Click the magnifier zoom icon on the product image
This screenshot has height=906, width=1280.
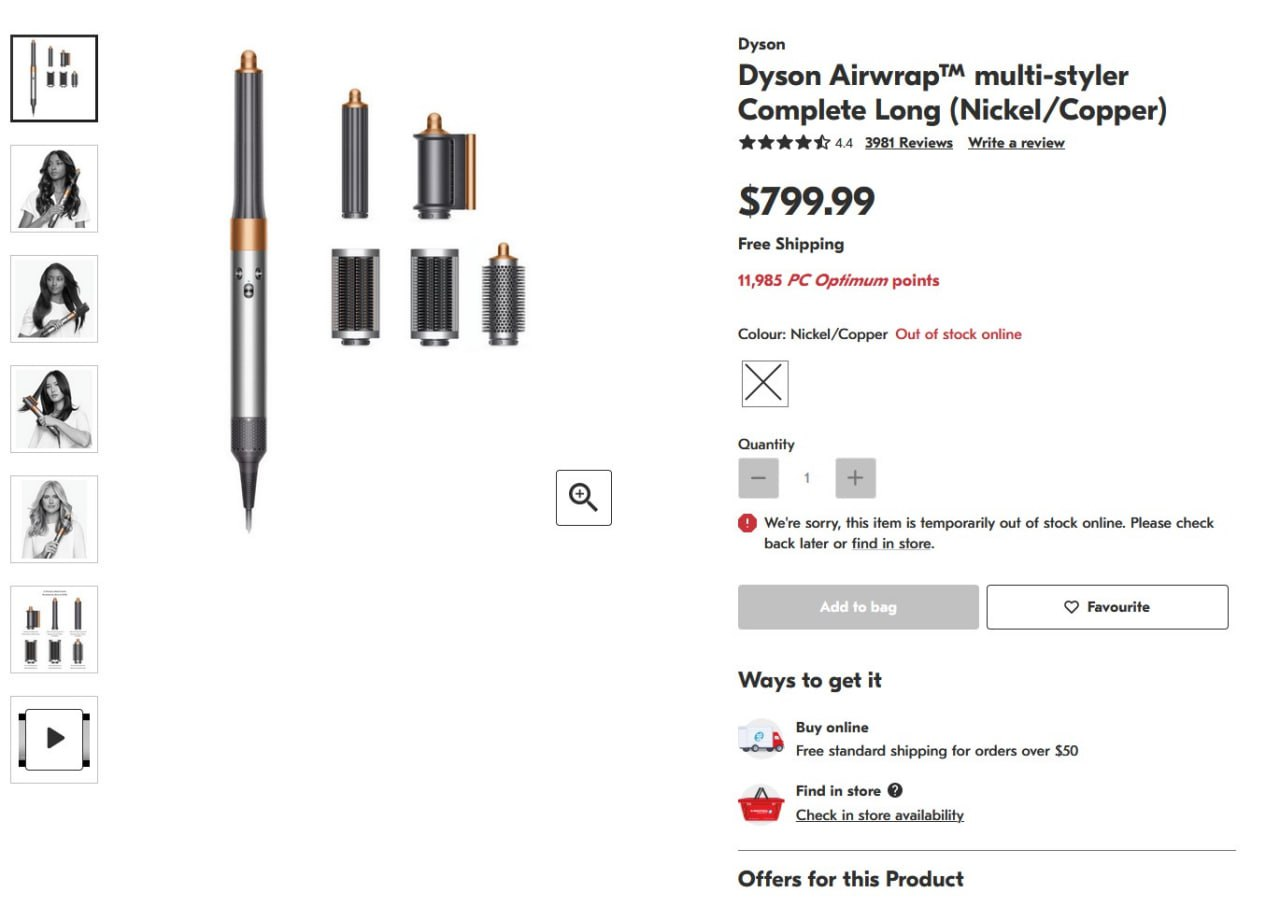pos(583,497)
